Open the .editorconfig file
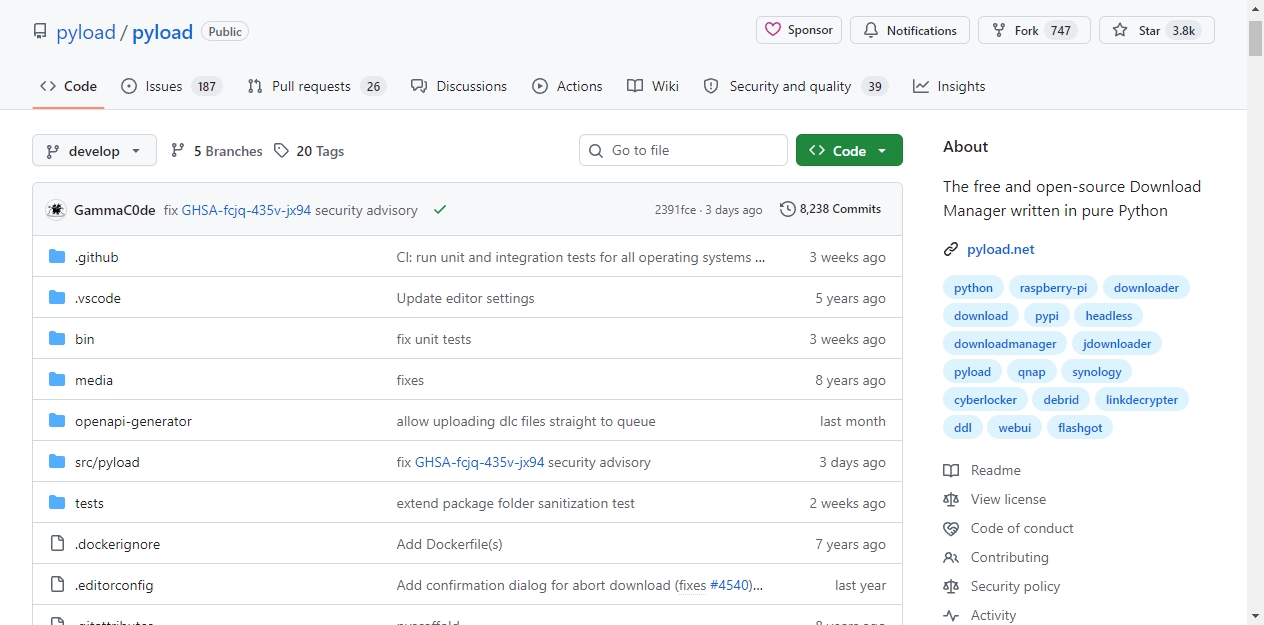 114,585
